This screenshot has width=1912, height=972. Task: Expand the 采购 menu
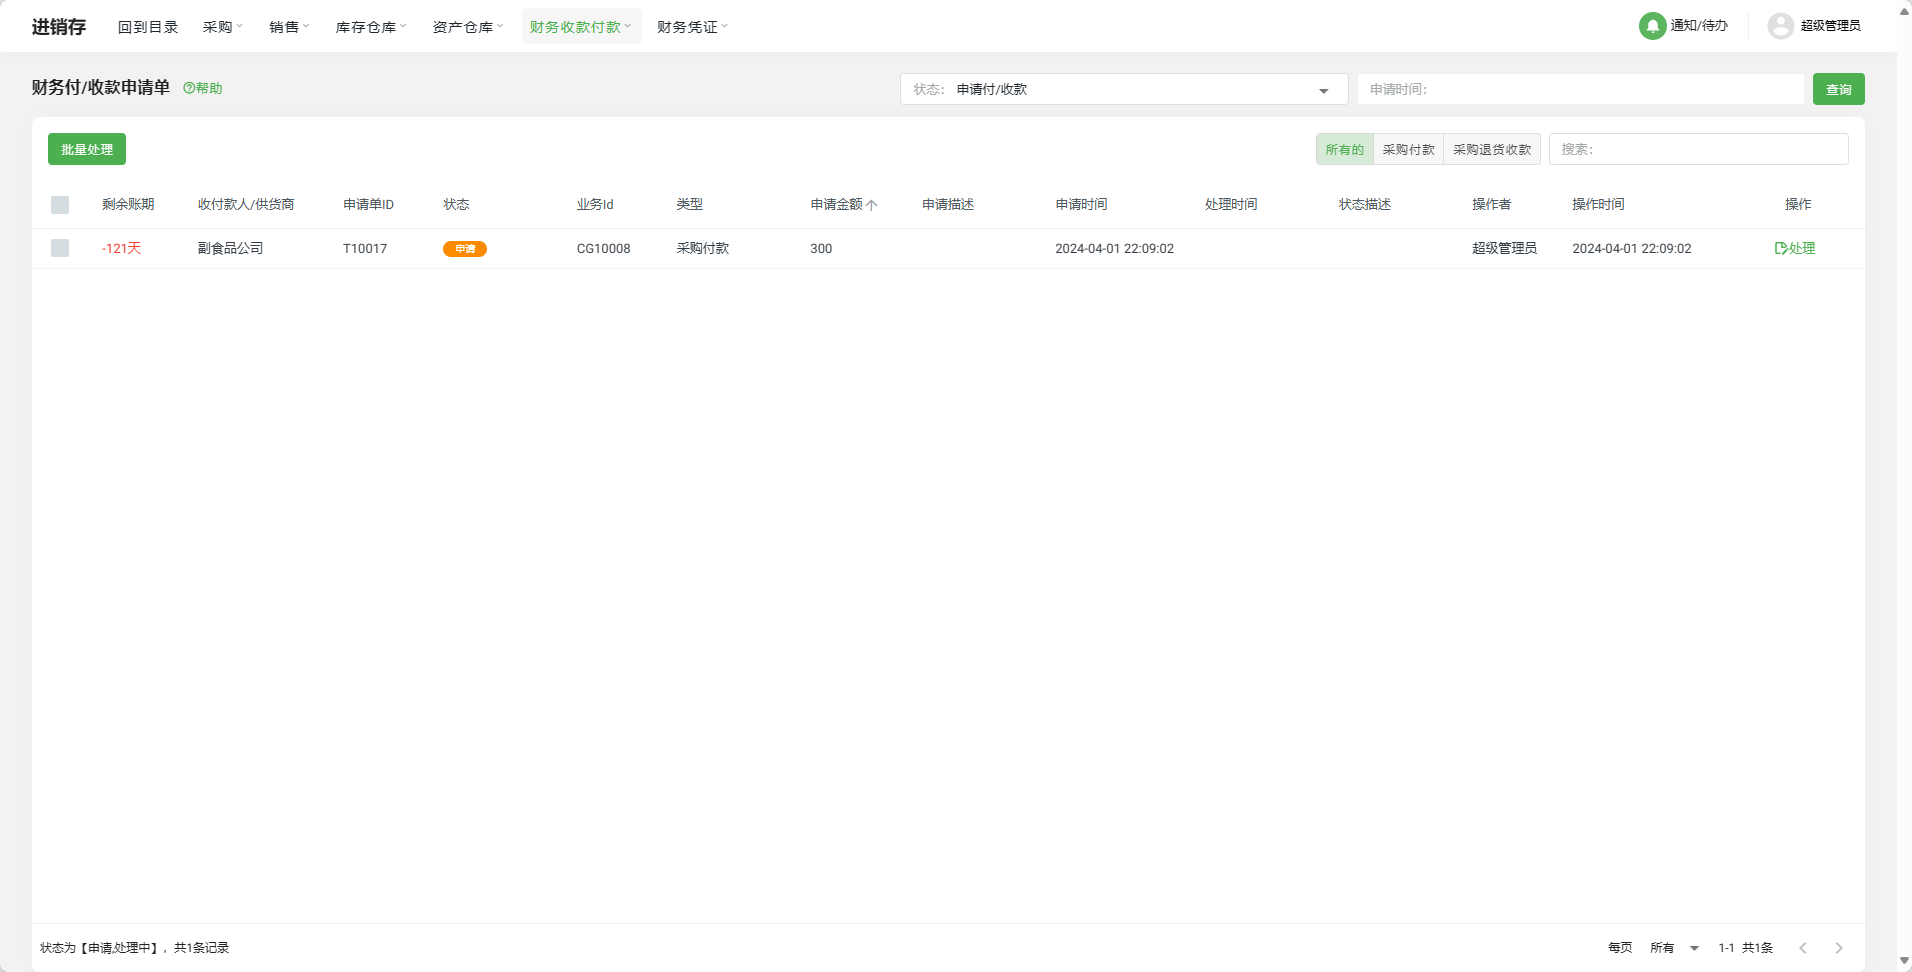pos(222,27)
